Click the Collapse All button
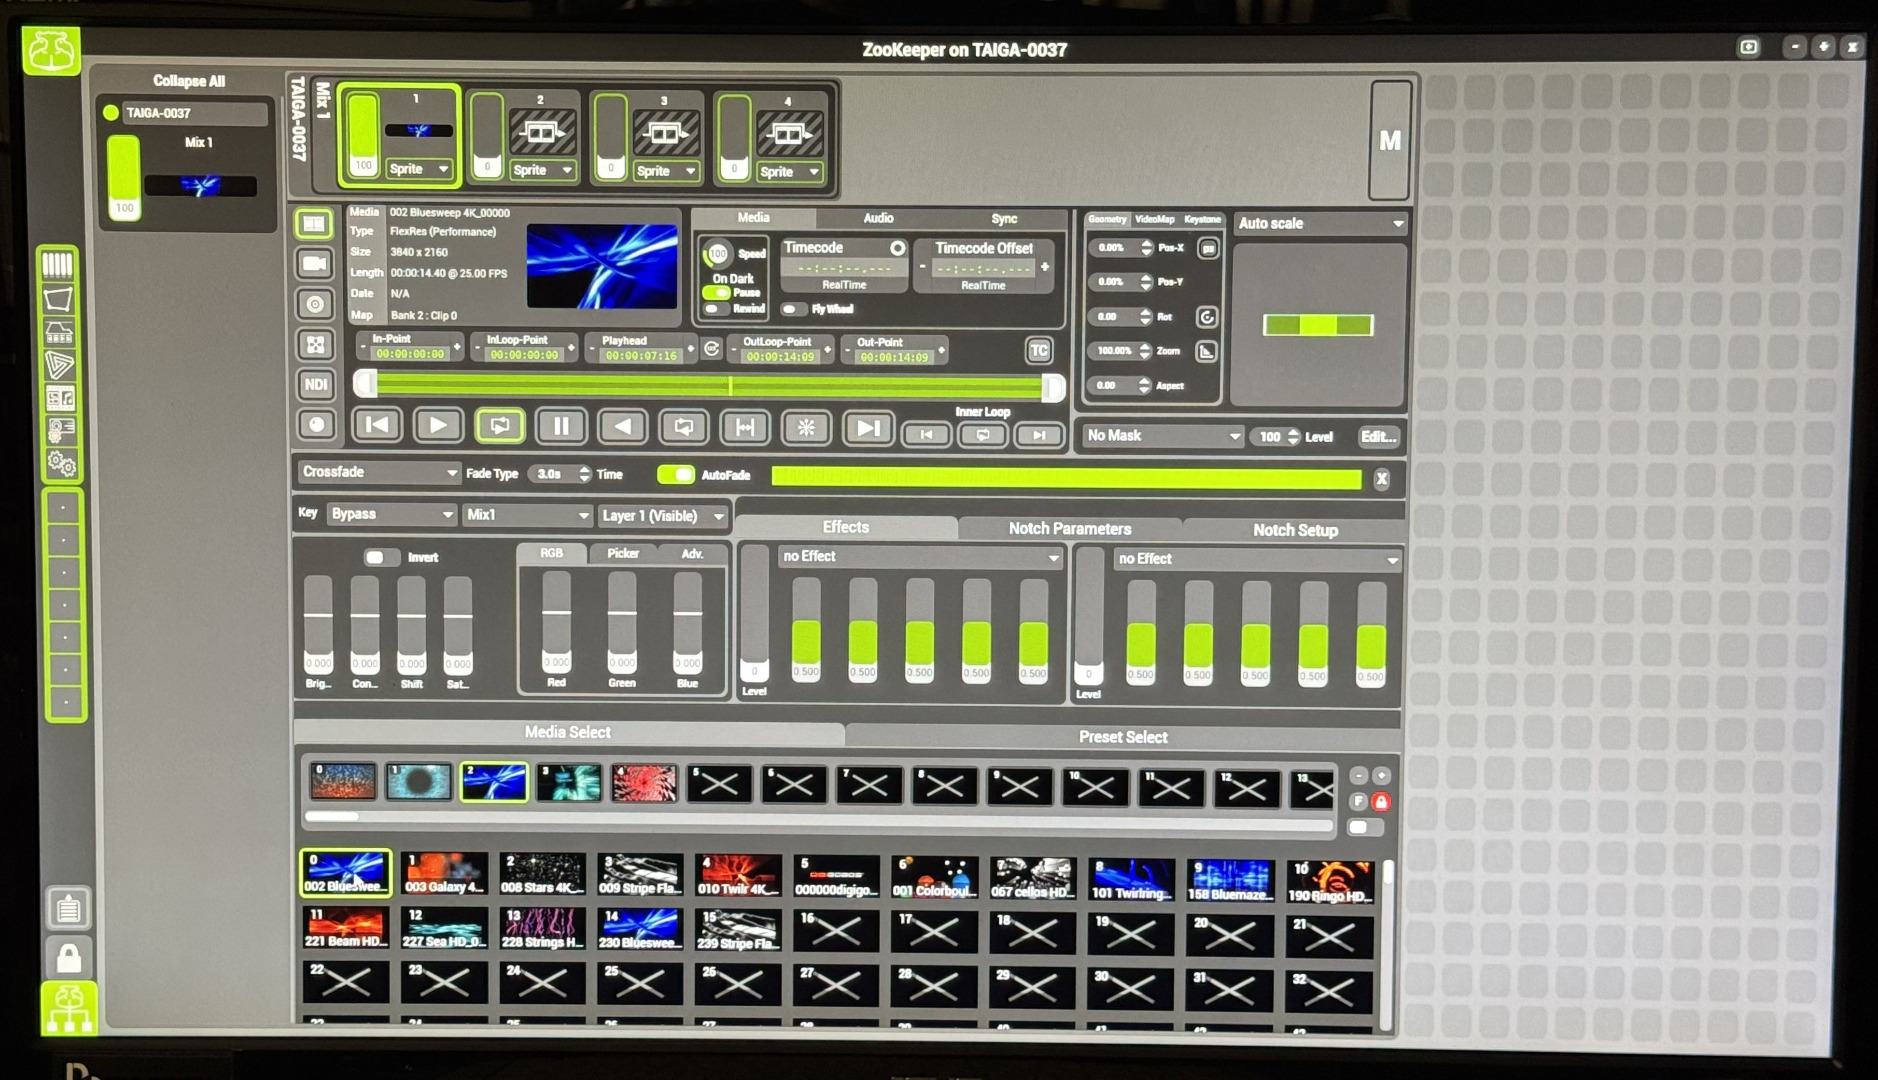Screen dimensions: 1878x1080 point(188,81)
